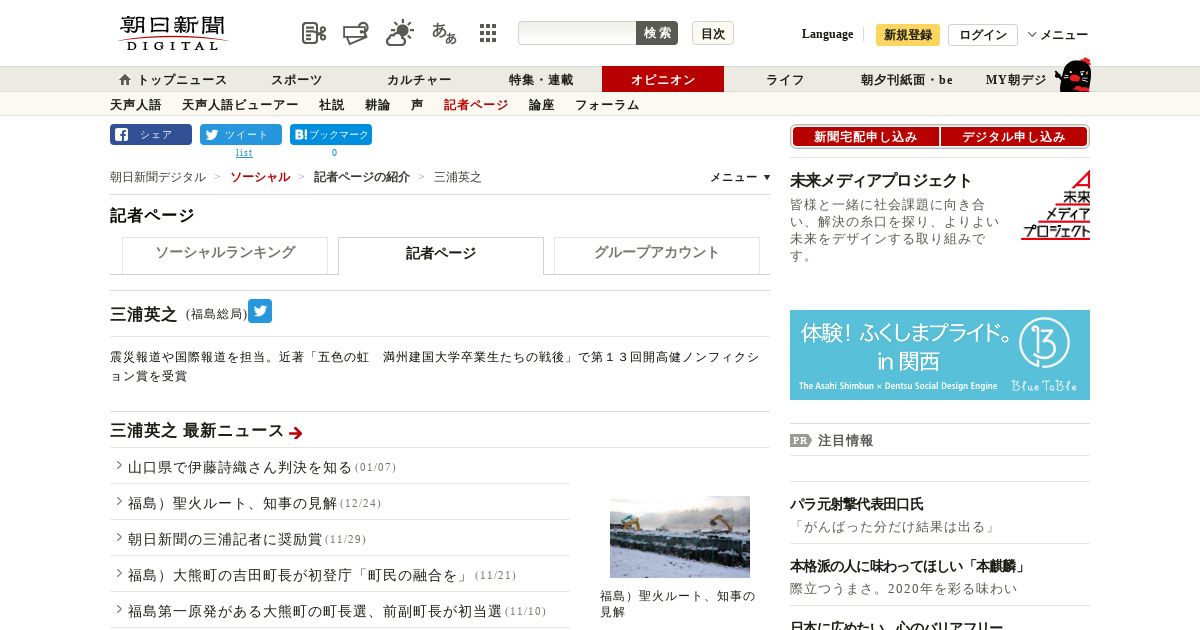Click the Twitter icon beside 三浦英之
Screen dimensions: 1200x630
click(260, 311)
